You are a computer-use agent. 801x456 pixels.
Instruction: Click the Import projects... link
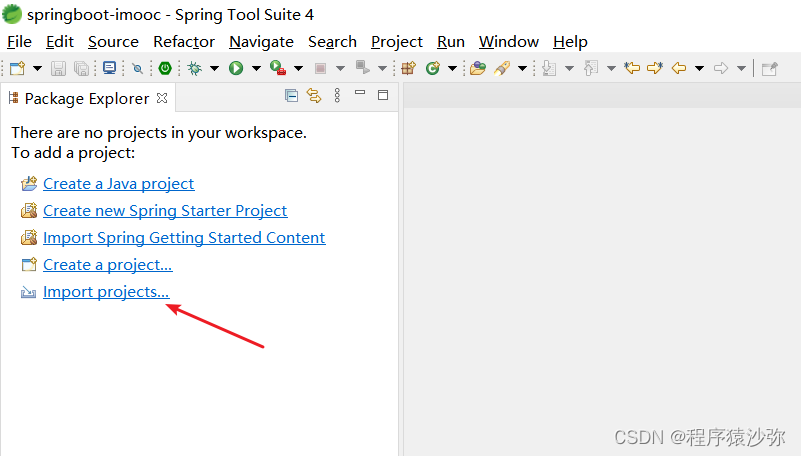click(106, 292)
